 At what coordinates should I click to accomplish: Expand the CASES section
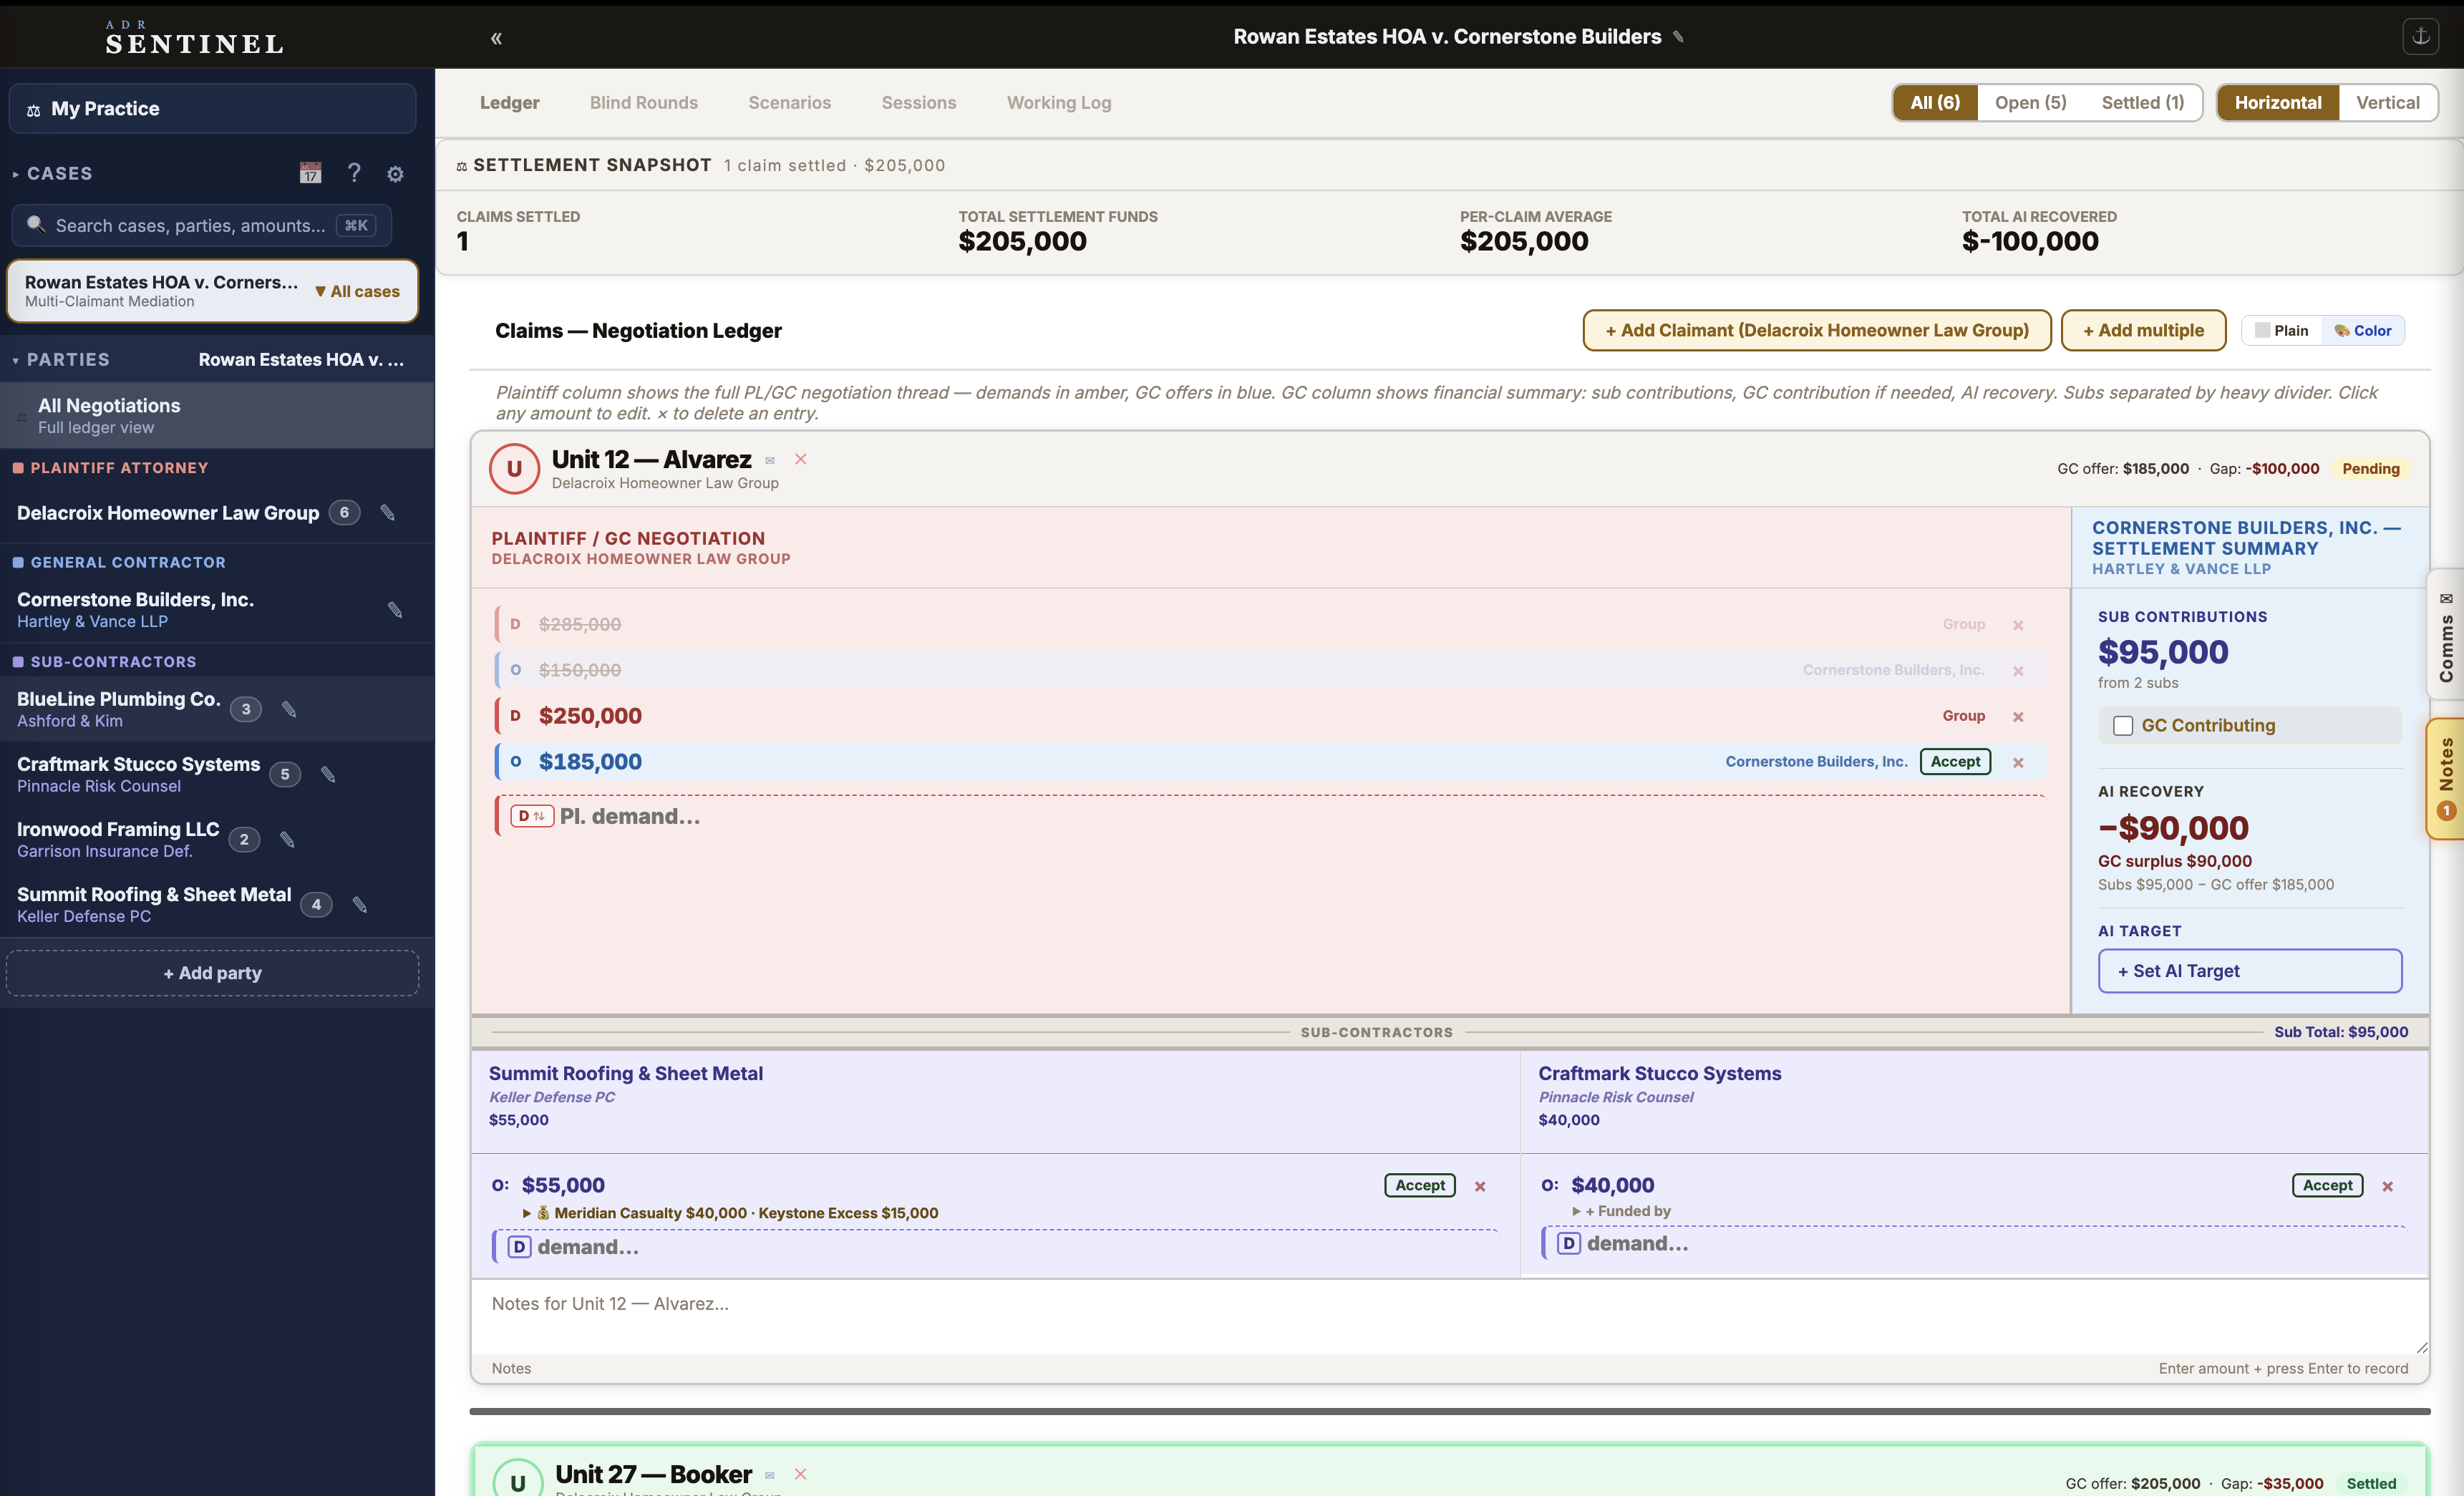(x=53, y=173)
